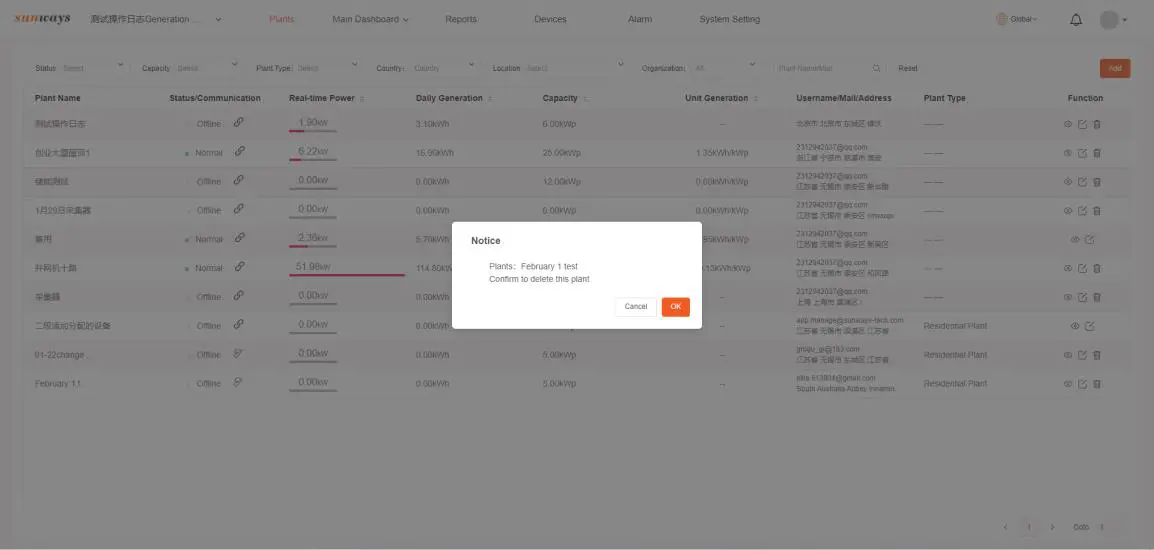
Task: Edit the plant with 2.36kW power
Action: pyautogui.click(x=1089, y=239)
